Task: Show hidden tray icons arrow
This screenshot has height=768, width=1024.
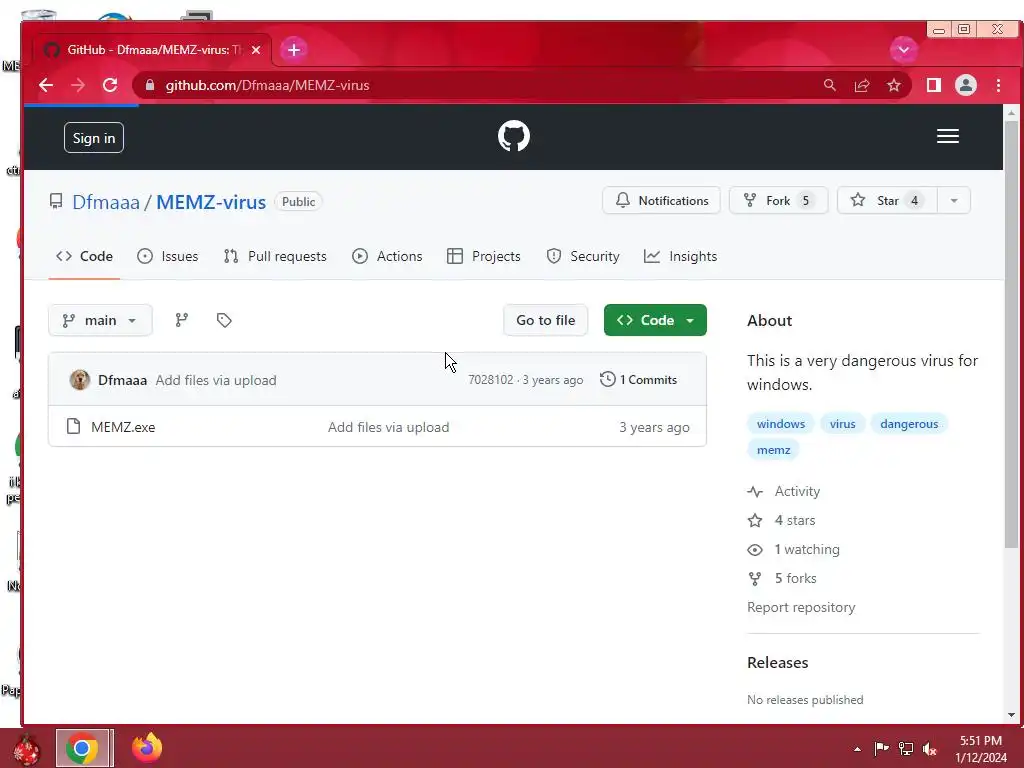Action: pos(857,749)
